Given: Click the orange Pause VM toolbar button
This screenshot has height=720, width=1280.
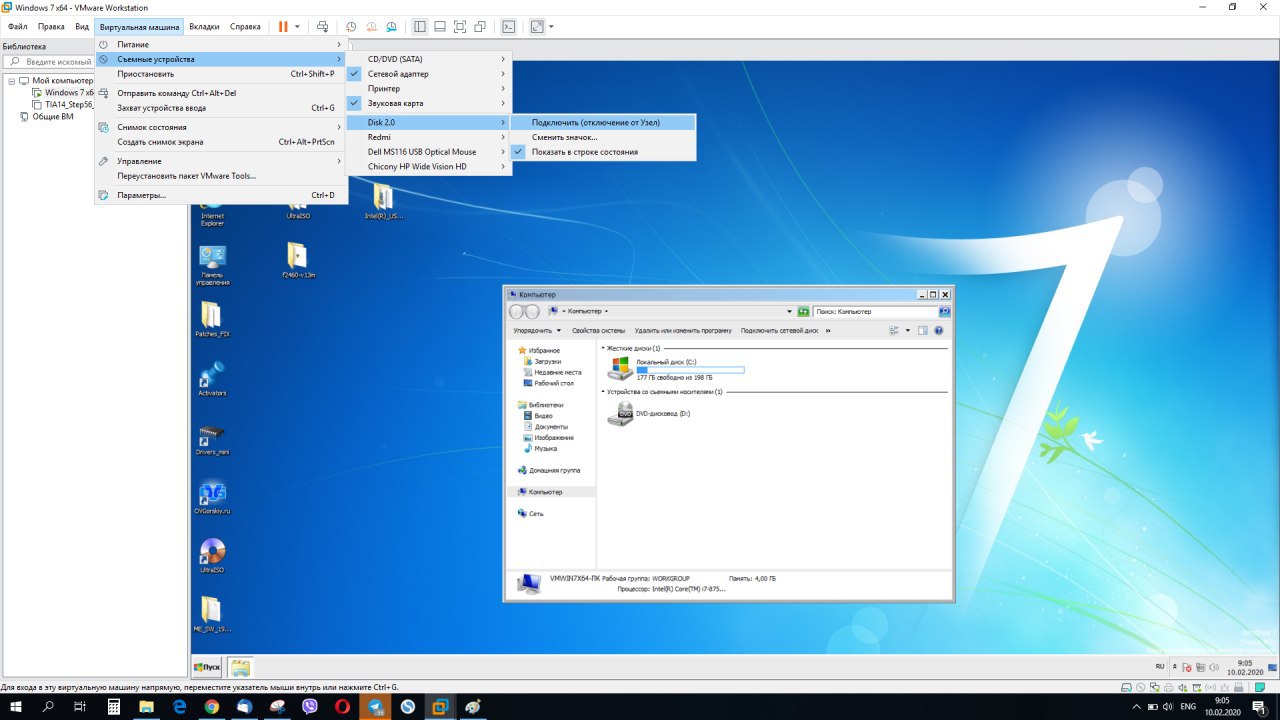Looking at the screenshot, I should [x=283, y=26].
